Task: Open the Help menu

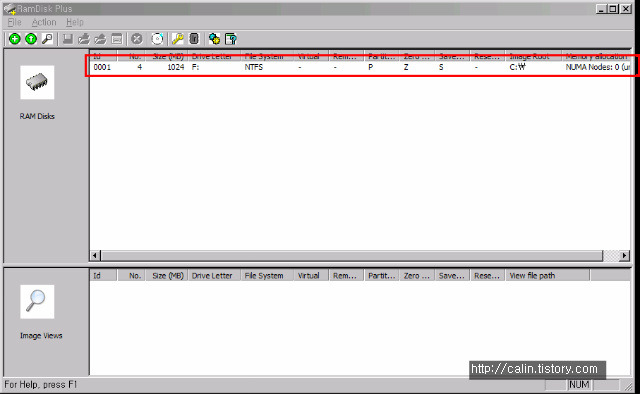Action: [x=75, y=22]
